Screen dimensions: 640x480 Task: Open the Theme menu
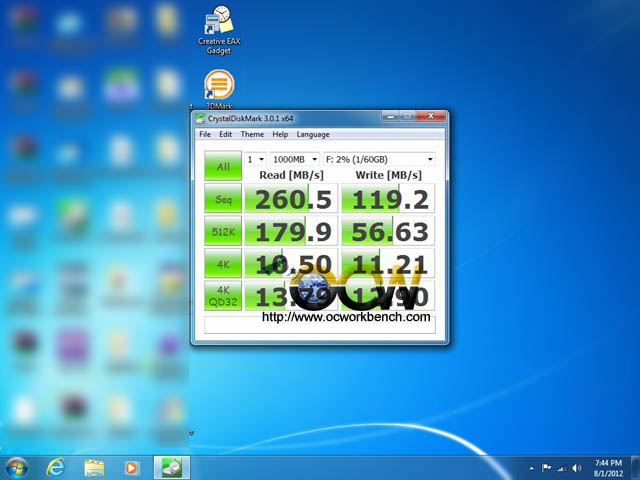click(252, 134)
